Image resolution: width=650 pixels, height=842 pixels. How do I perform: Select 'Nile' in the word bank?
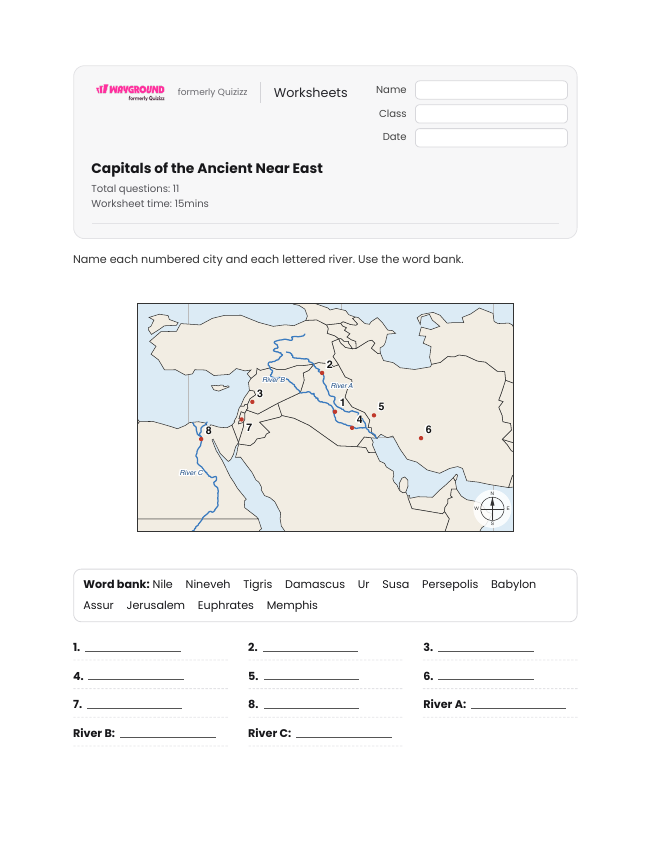tap(162, 584)
